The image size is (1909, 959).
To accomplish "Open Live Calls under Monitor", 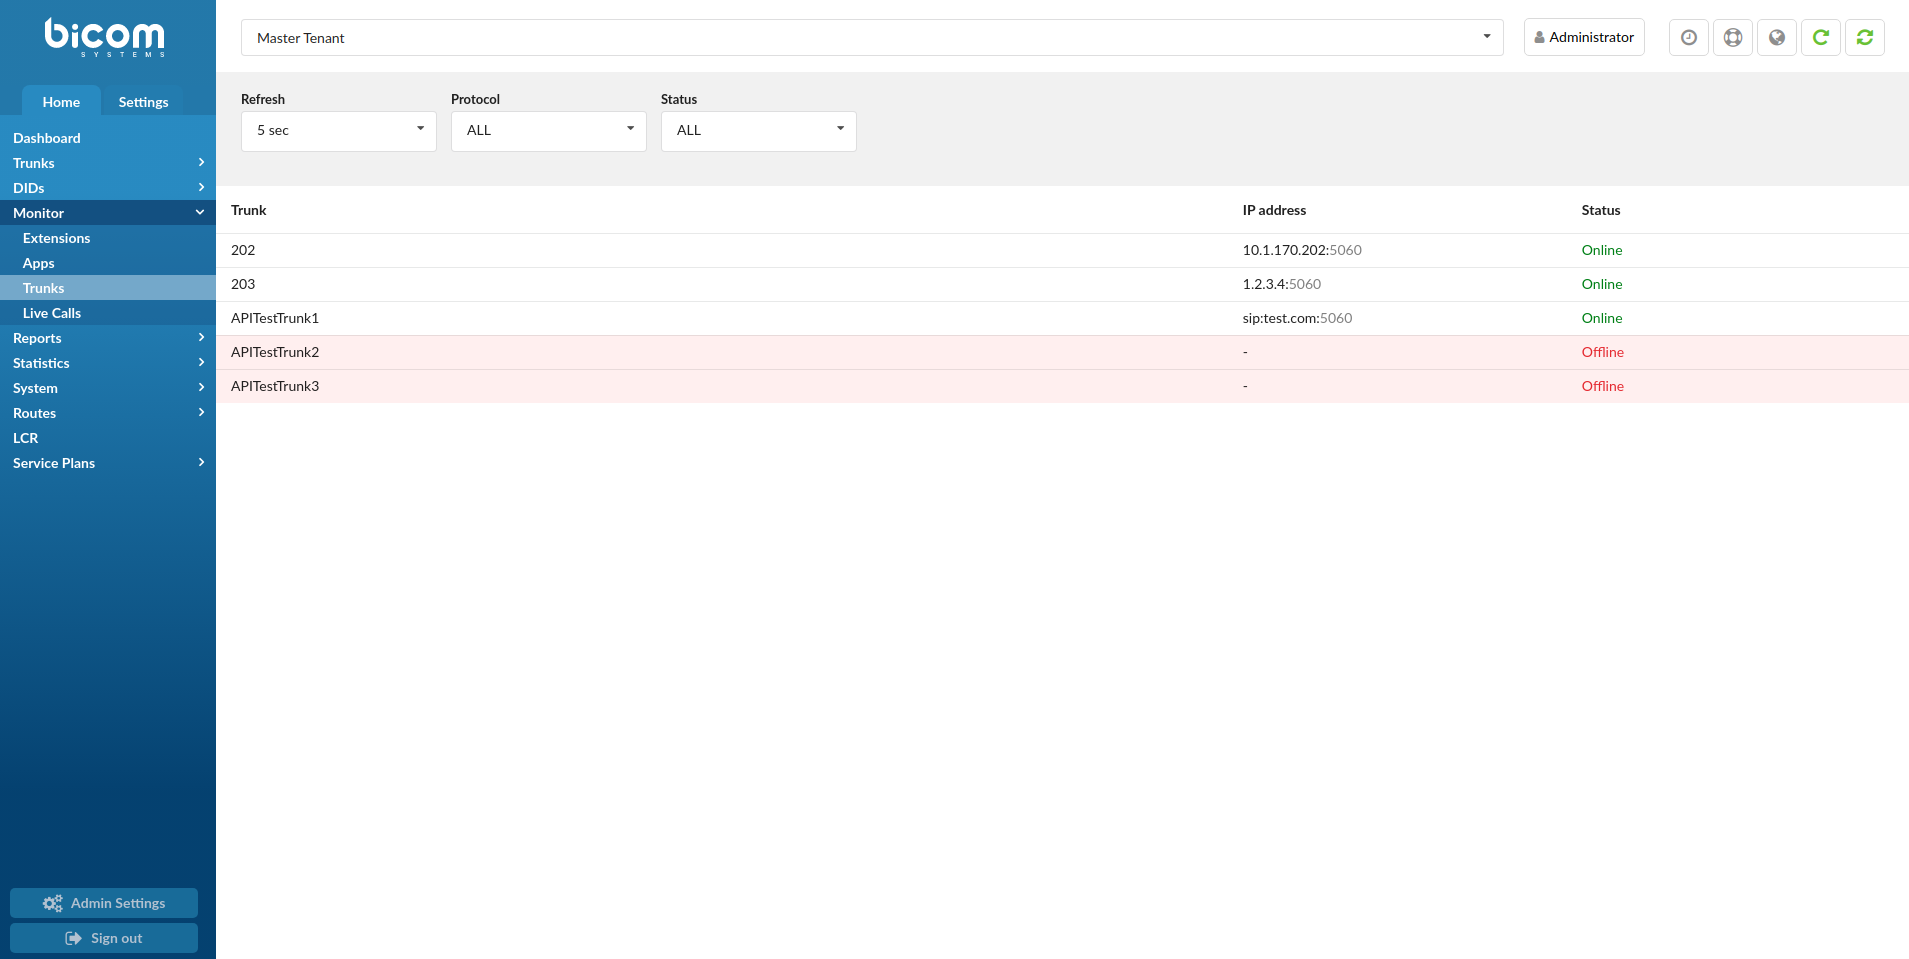I will click(108, 313).
